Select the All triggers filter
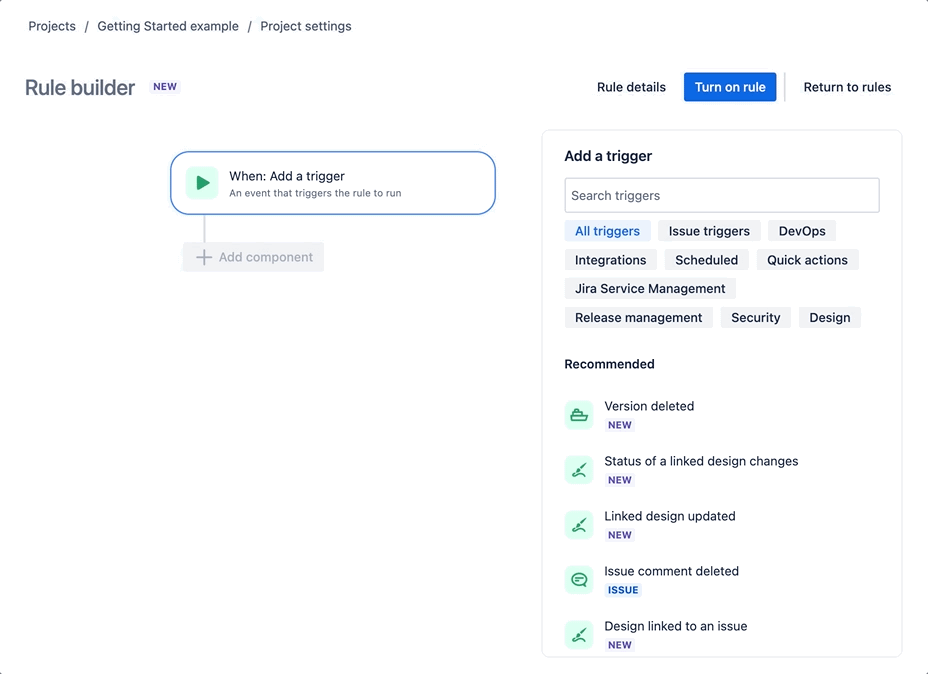 point(607,231)
